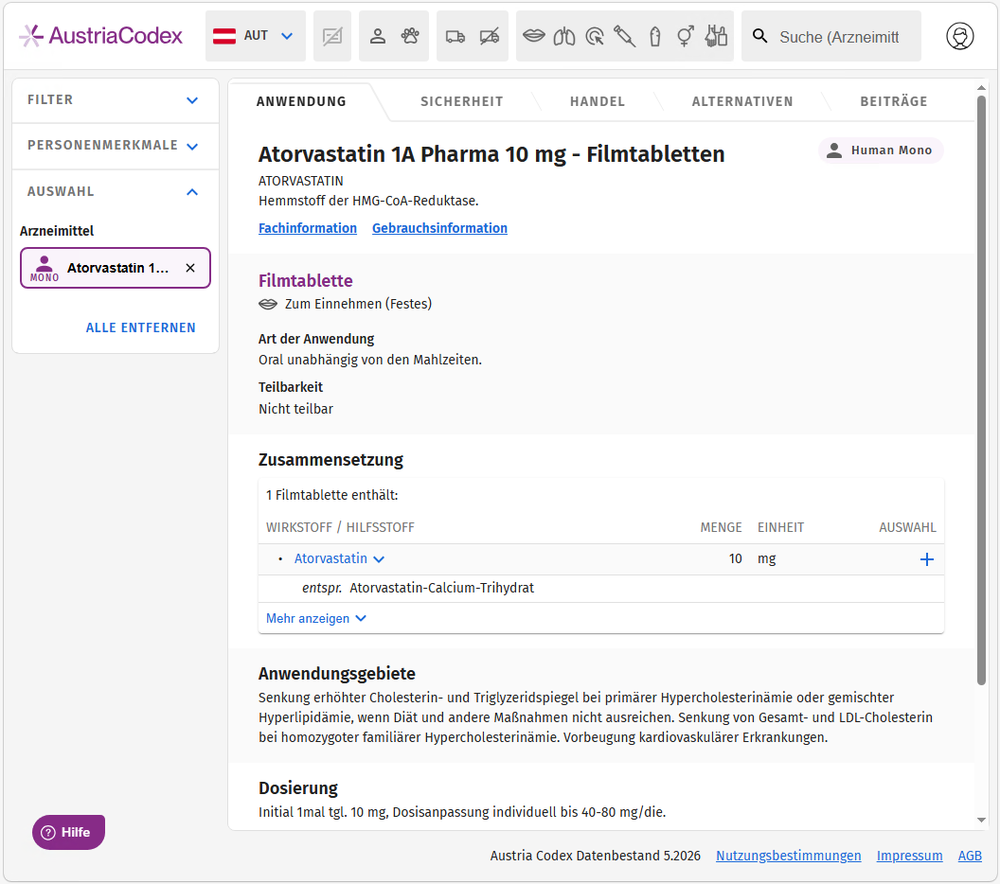The image size is (1000, 884).
Task: Toggle the crossed-out truck unavailable filter
Action: click(x=489, y=36)
